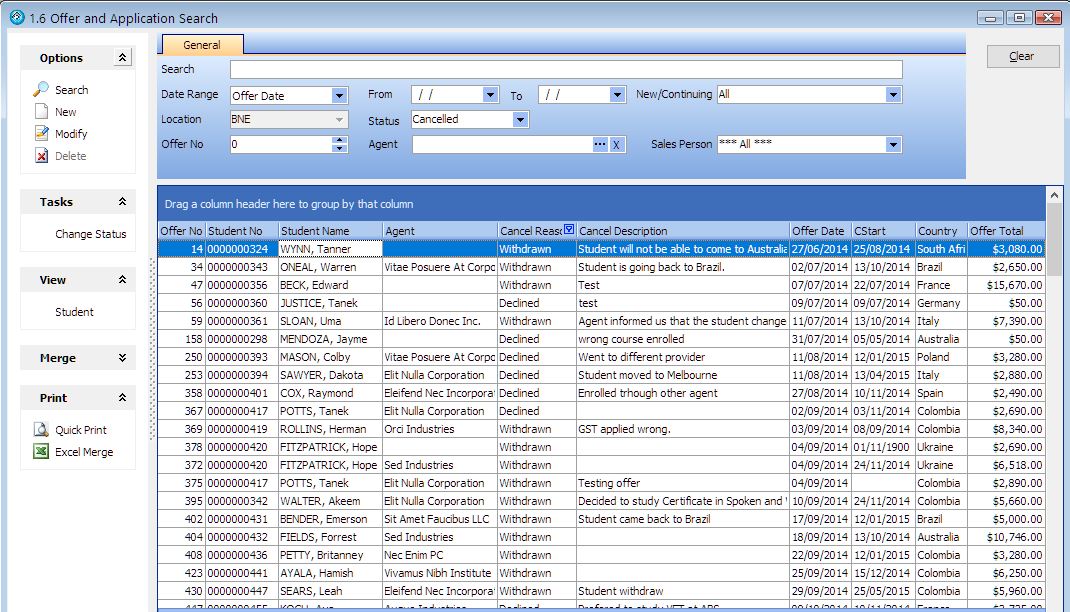Click the Search magnifier icon in Options

[x=41, y=89]
